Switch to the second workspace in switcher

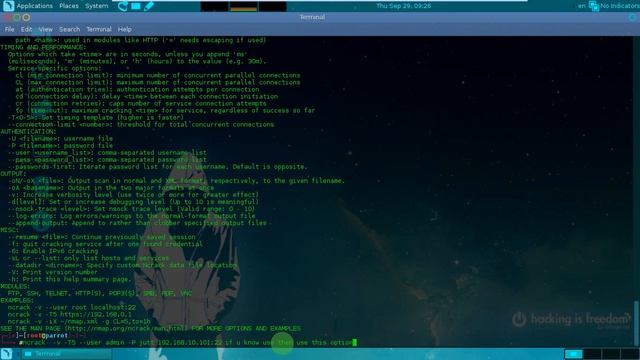(592, 354)
